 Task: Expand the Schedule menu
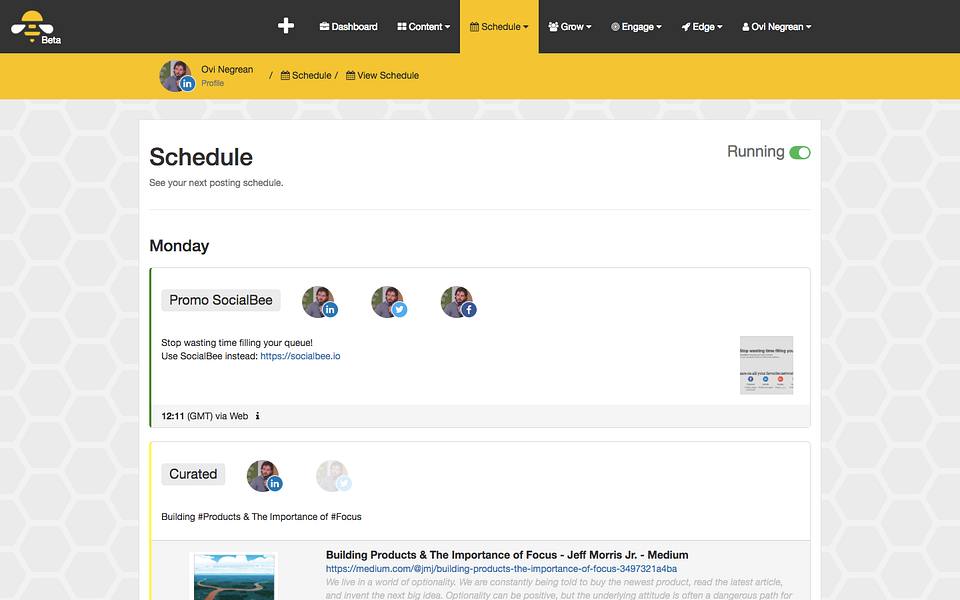[499, 26]
